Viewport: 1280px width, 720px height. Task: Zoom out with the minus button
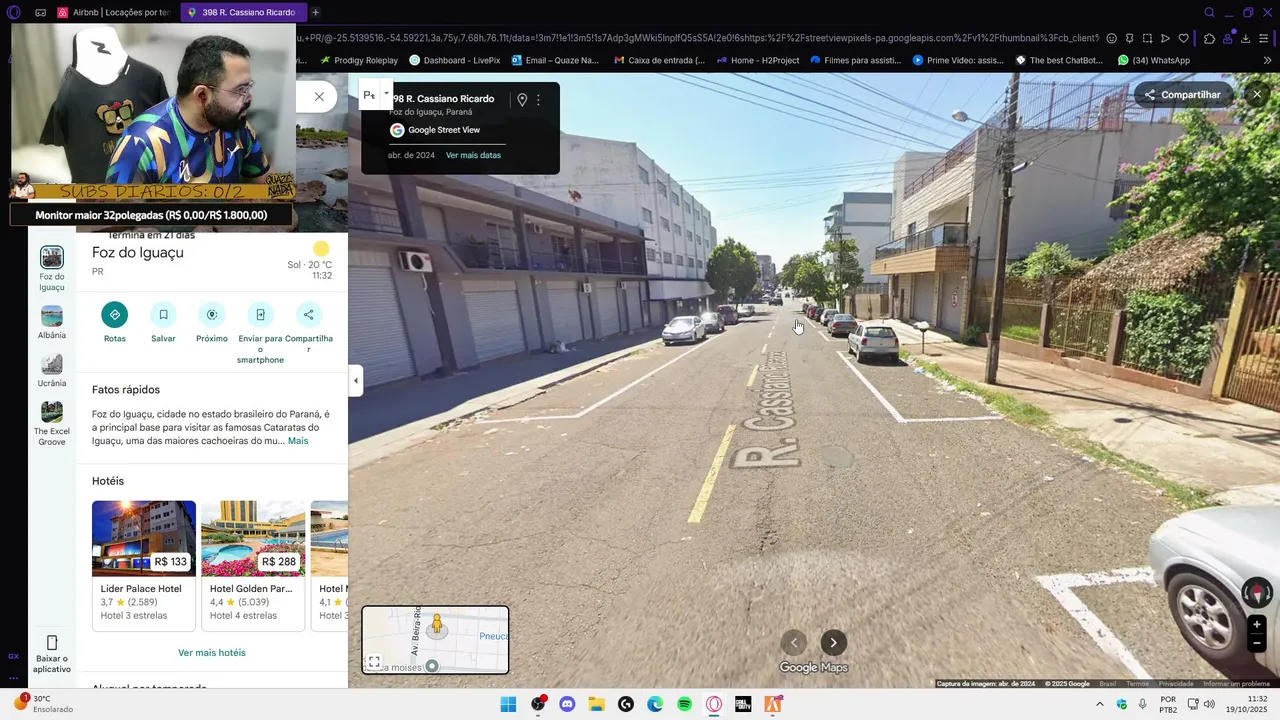[x=1257, y=644]
